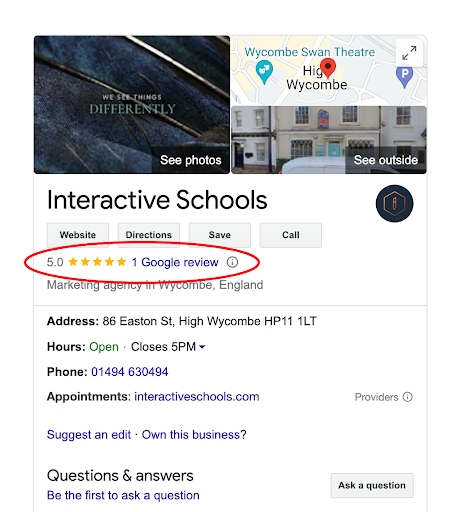Click the info icon next to Providers
This screenshot has height=512, width=463.
pyautogui.click(x=407, y=397)
